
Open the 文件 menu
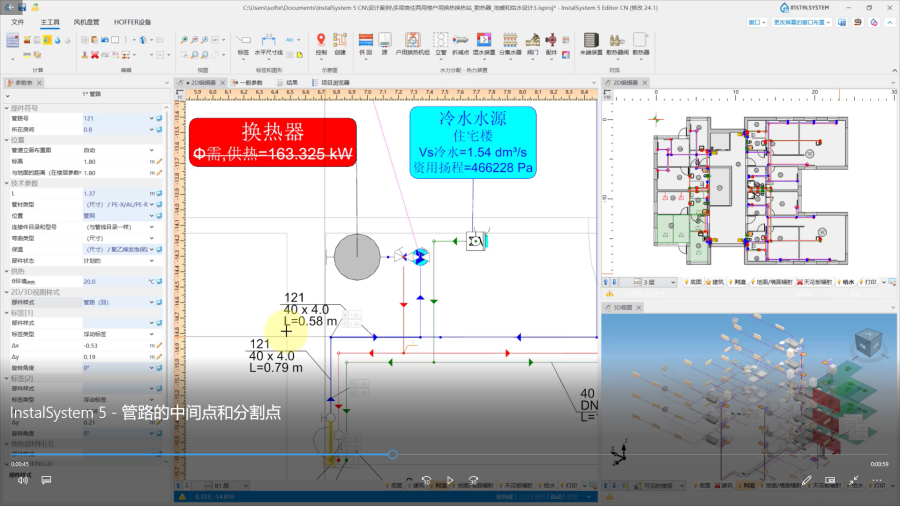tap(18, 22)
